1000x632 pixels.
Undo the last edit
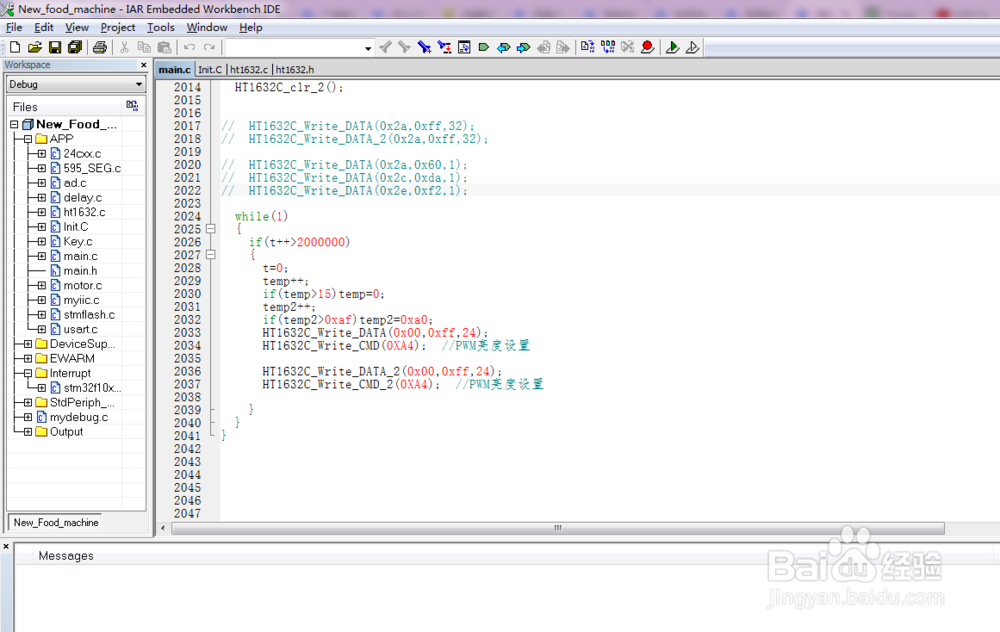pyautogui.click(x=189, y=47)
